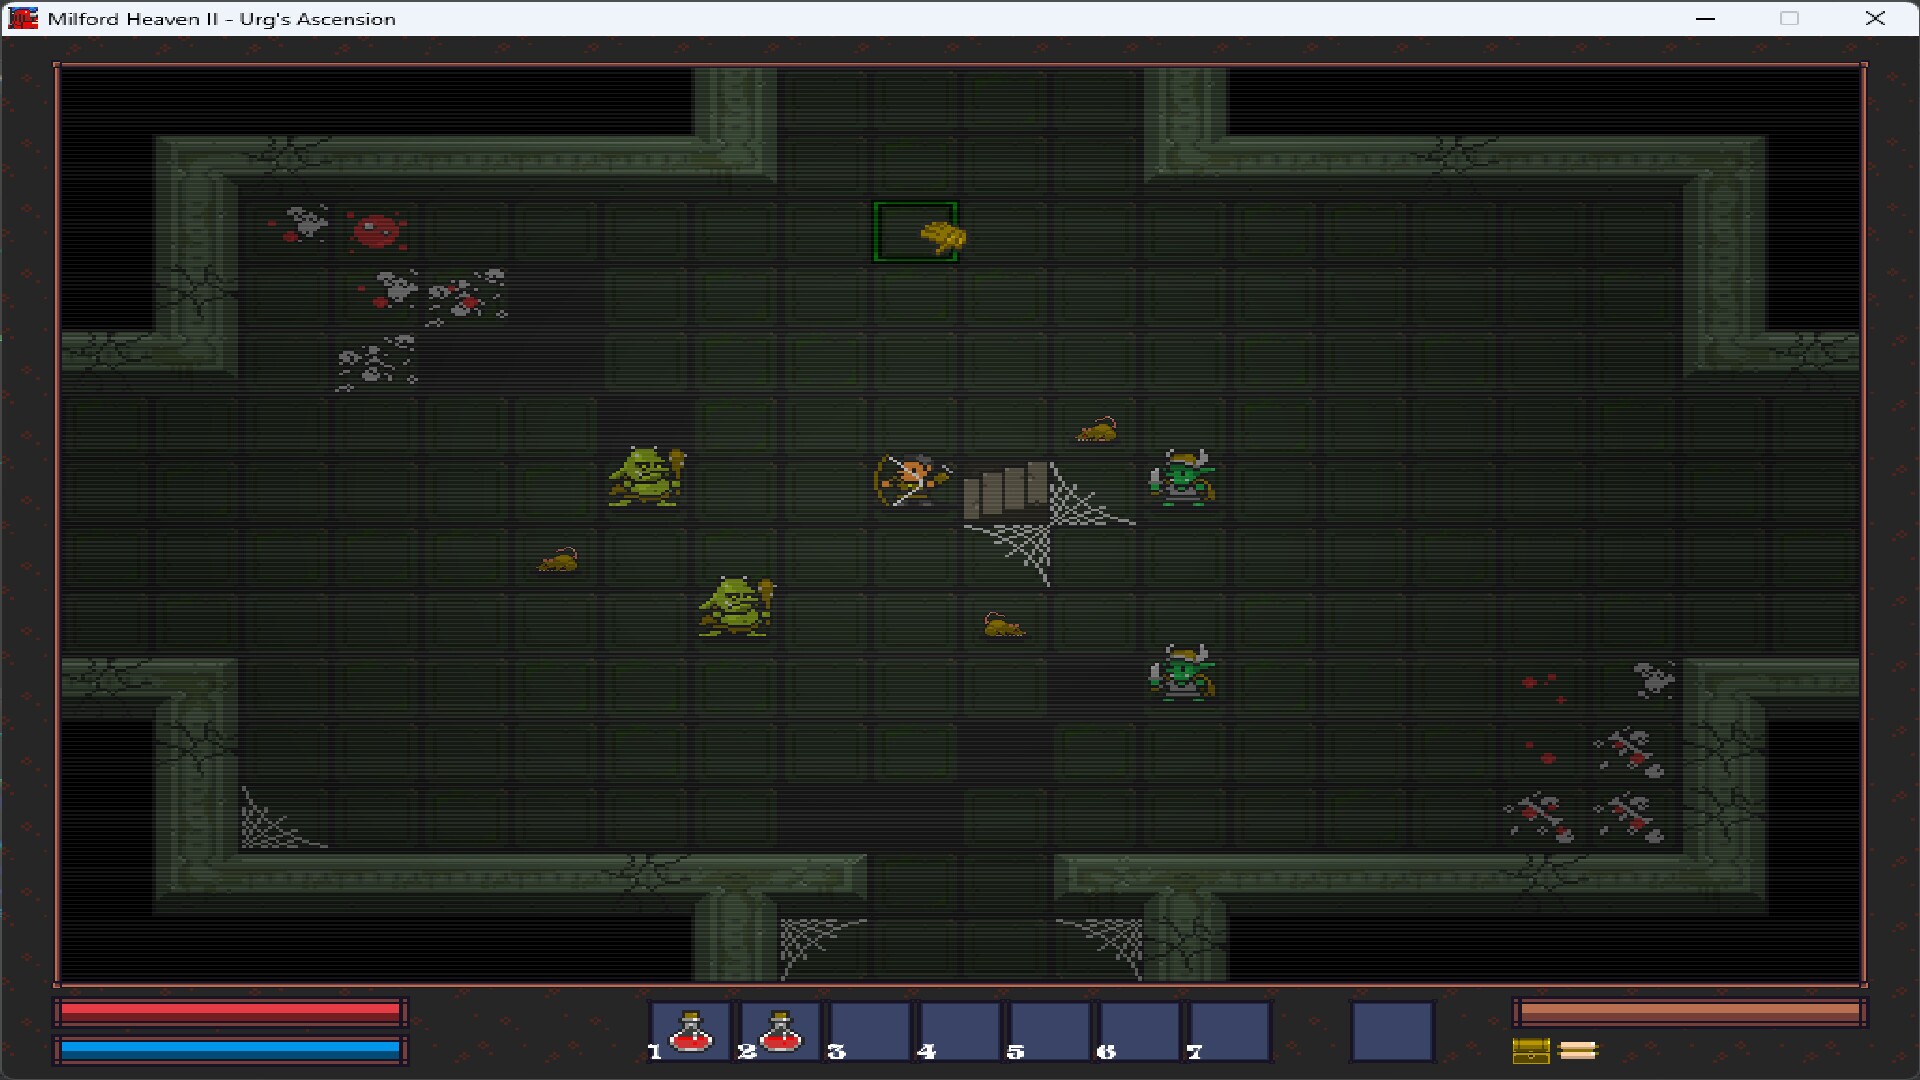
Task: Select the archer player character
Action: point(912,480)
